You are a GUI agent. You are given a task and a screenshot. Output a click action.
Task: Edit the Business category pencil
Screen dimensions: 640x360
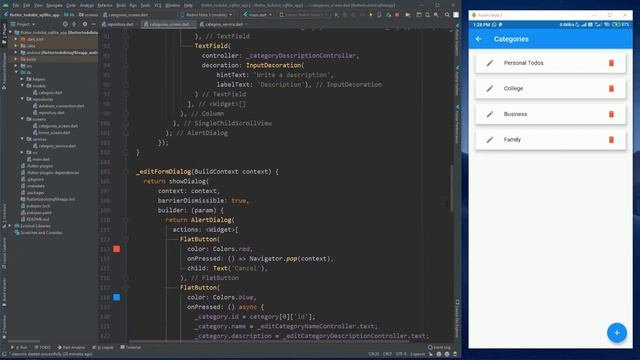[490, 114]
